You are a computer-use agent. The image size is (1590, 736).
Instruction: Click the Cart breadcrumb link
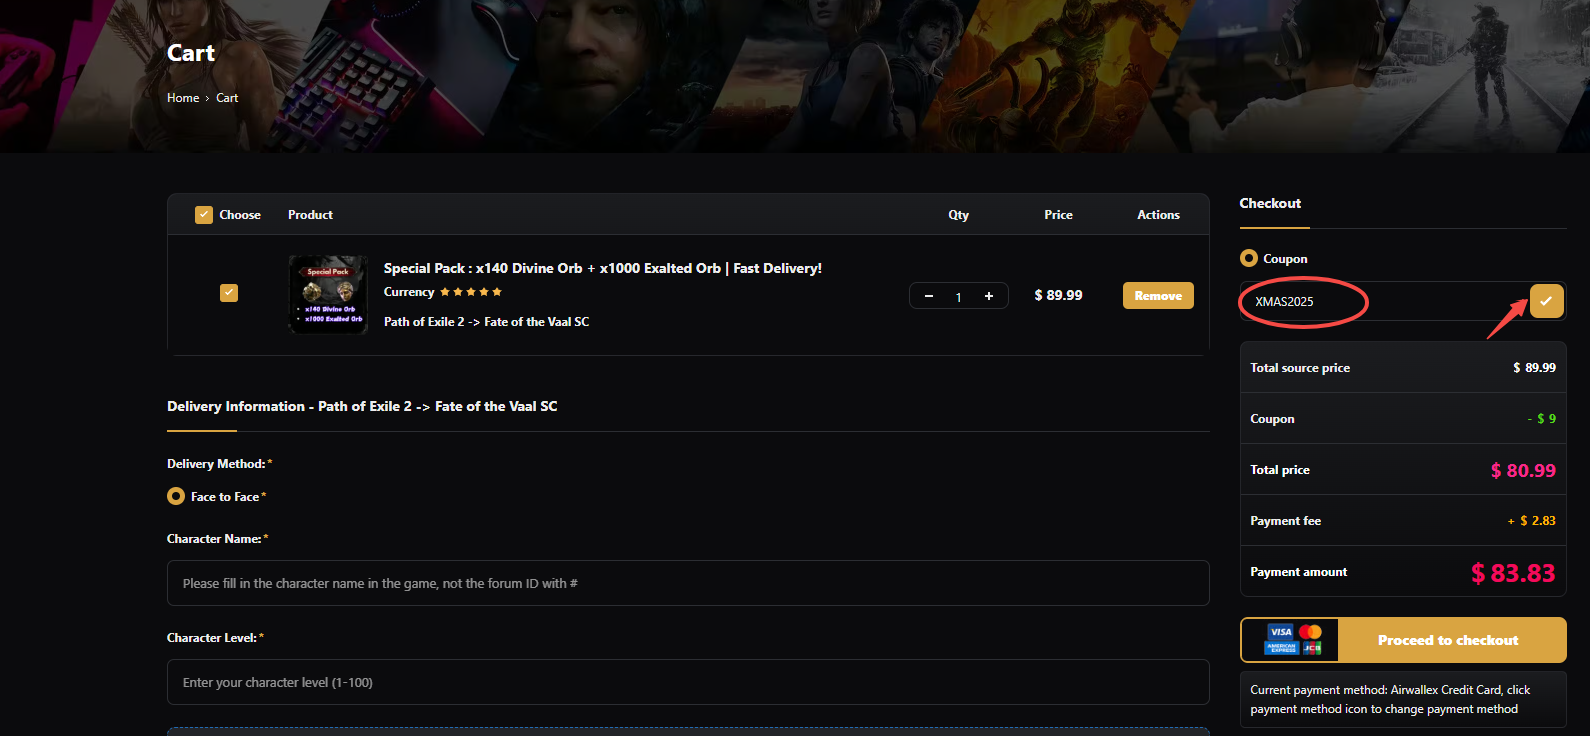227,98
